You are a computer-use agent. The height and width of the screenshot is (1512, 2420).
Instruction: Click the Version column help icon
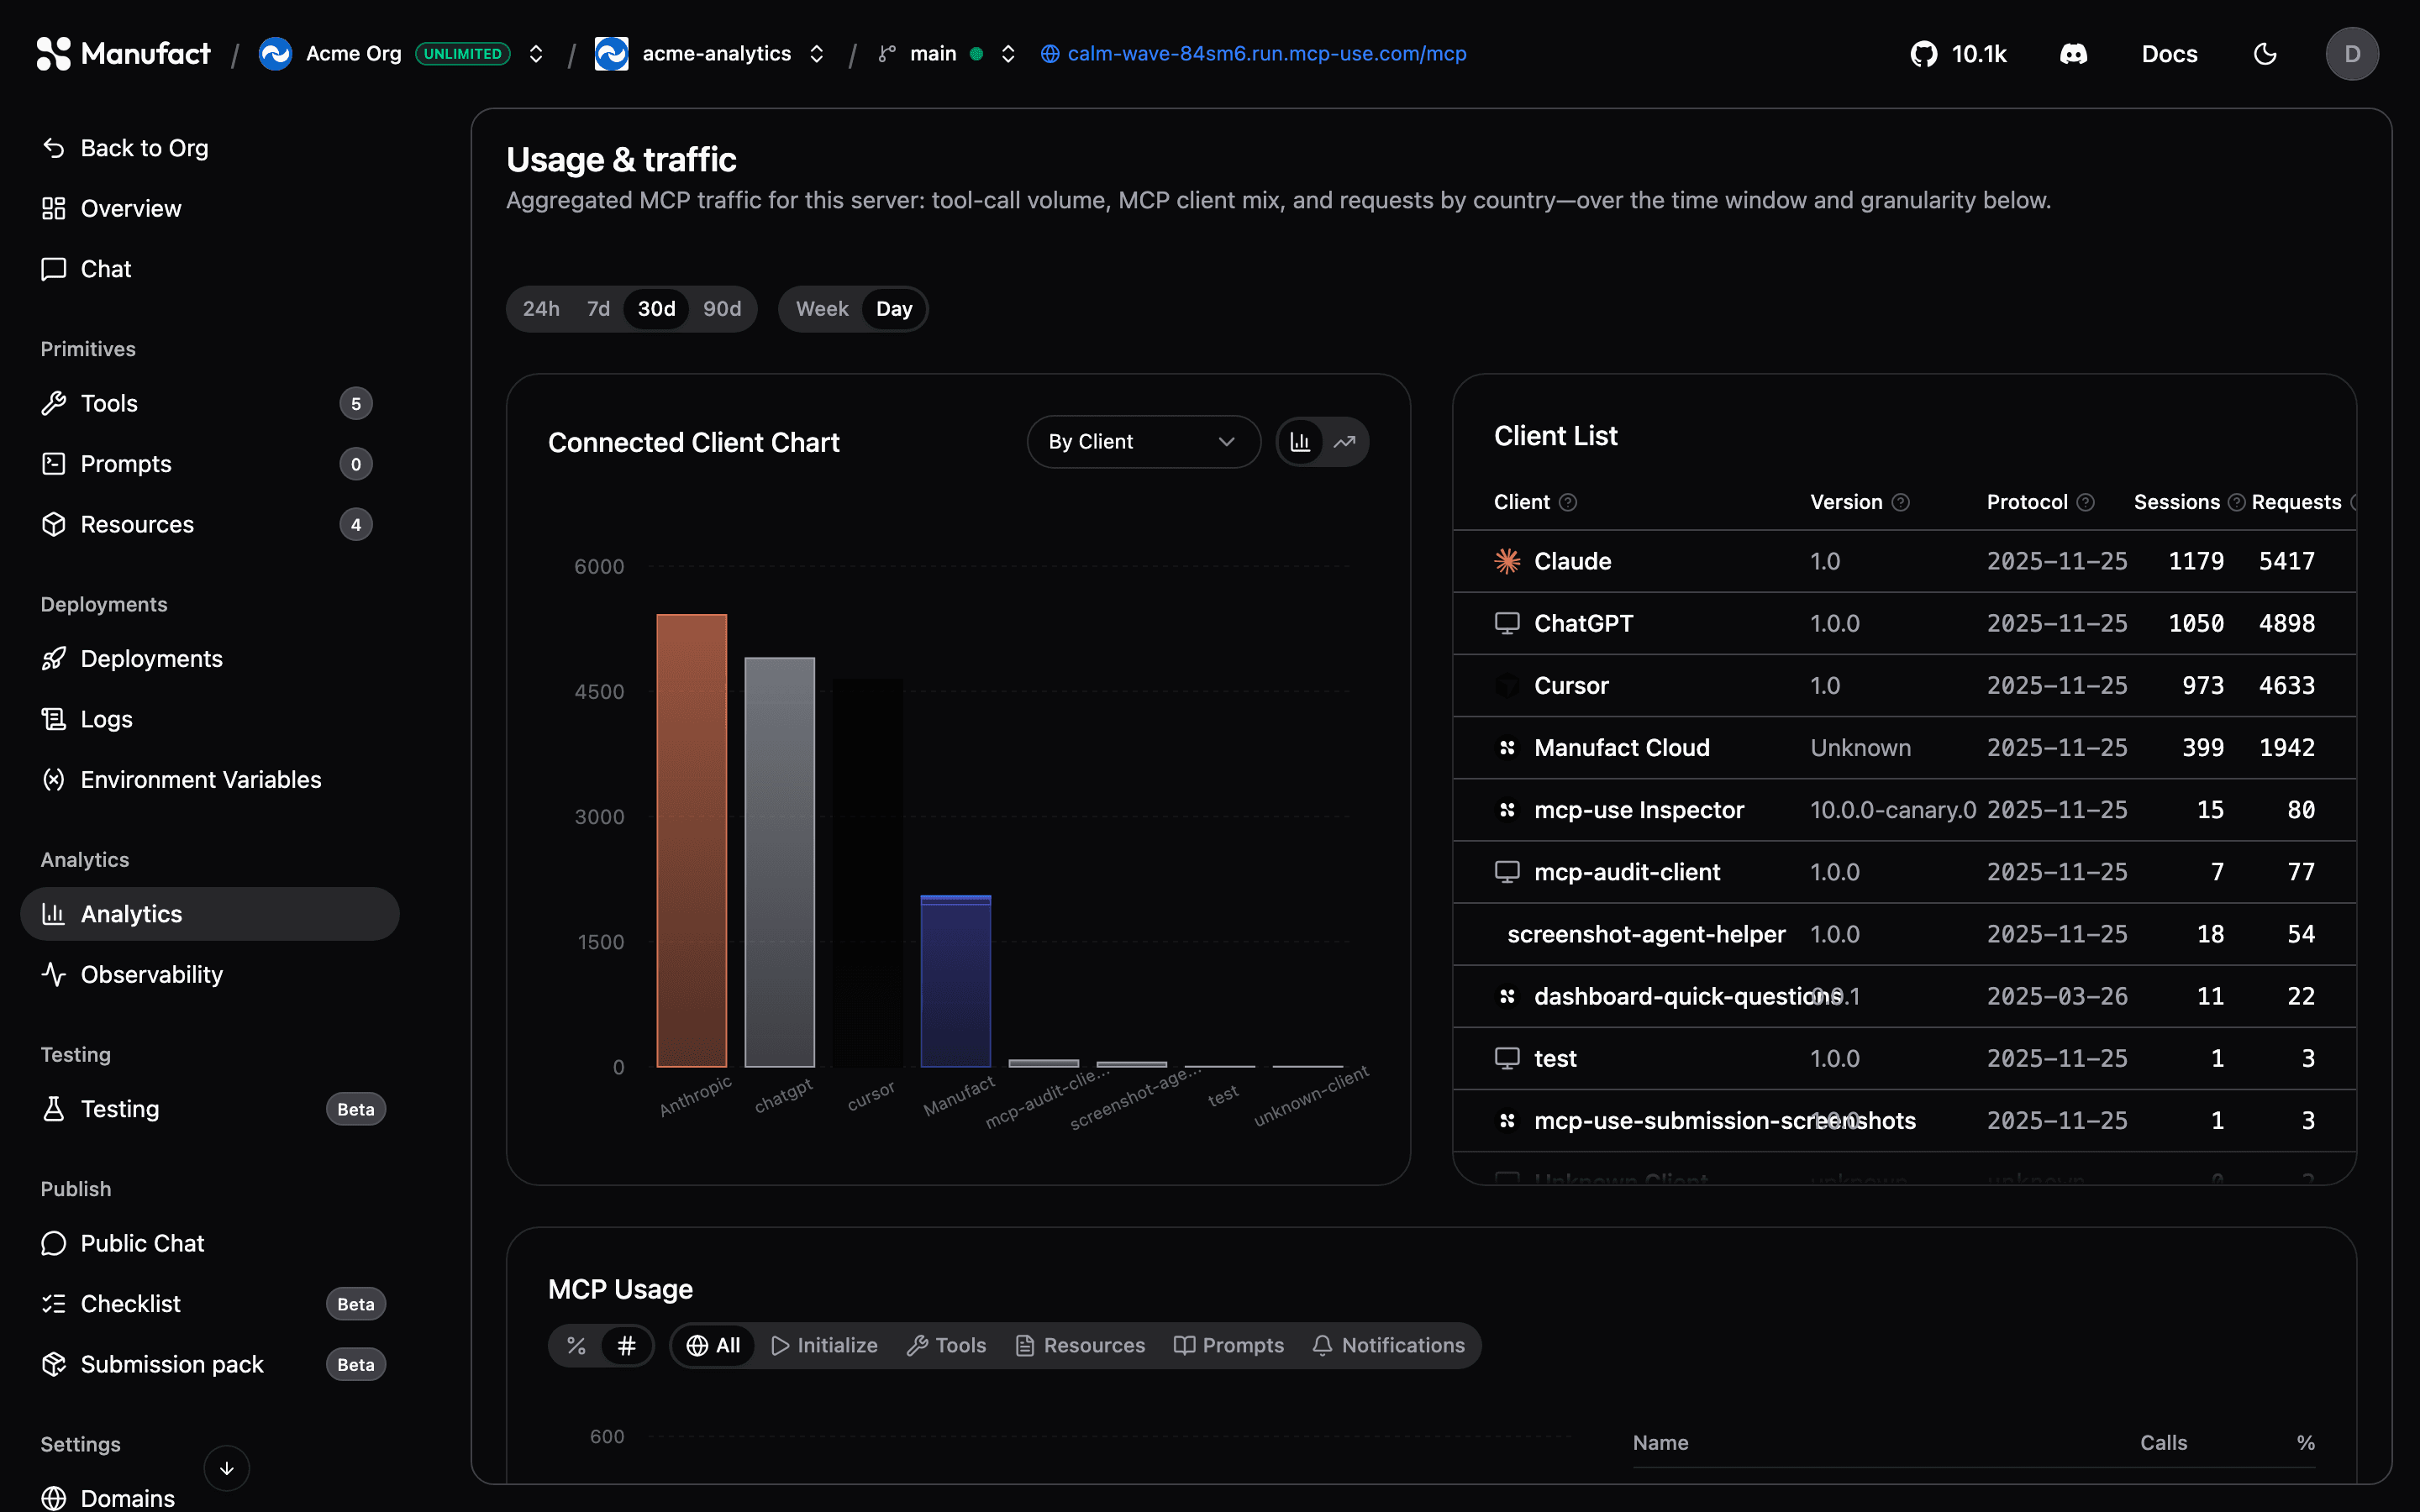(x=1900, y=503)
